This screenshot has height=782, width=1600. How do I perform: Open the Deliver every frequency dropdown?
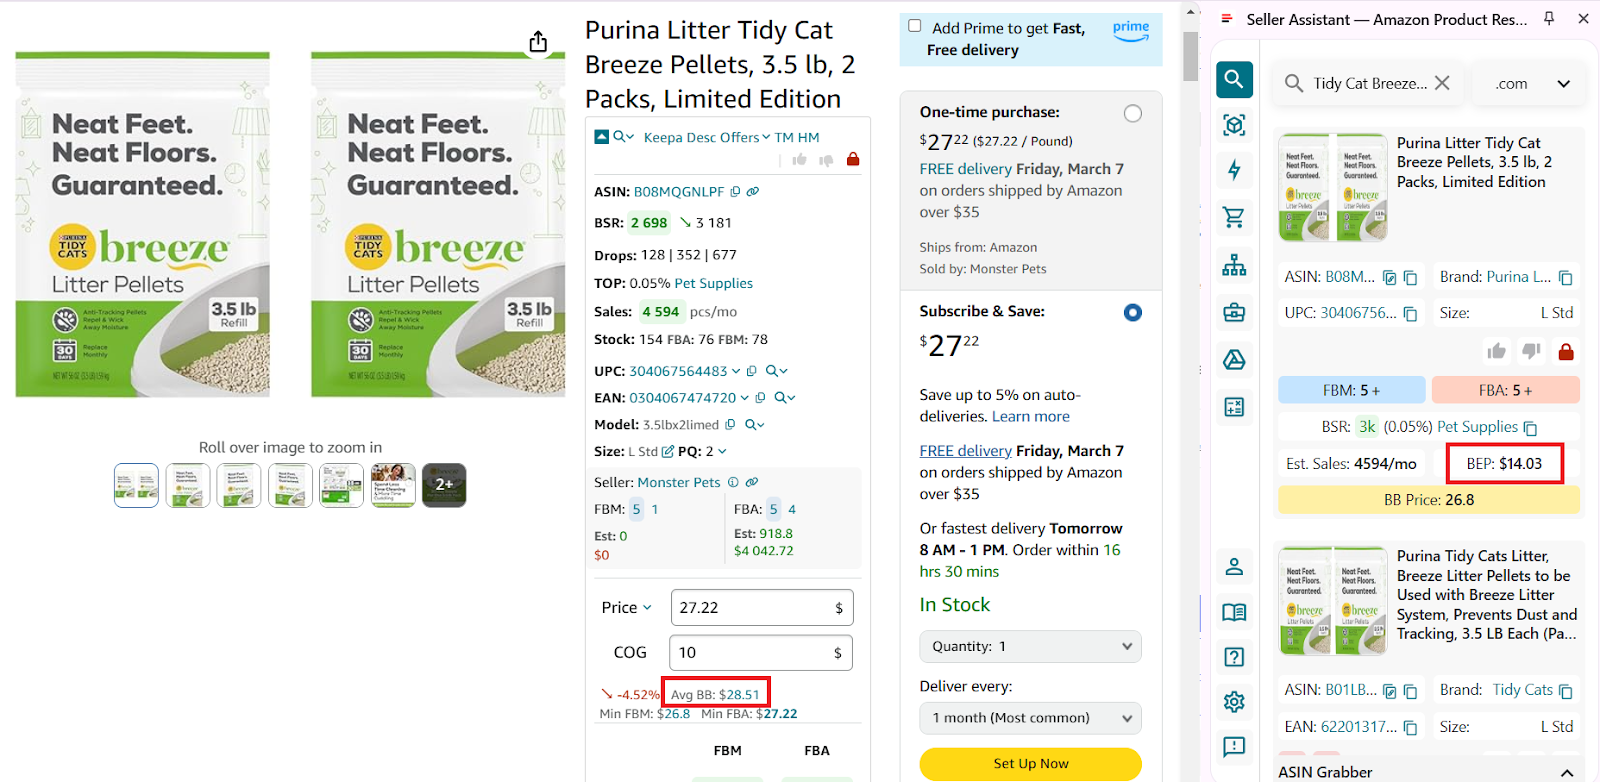(1029, 718)
